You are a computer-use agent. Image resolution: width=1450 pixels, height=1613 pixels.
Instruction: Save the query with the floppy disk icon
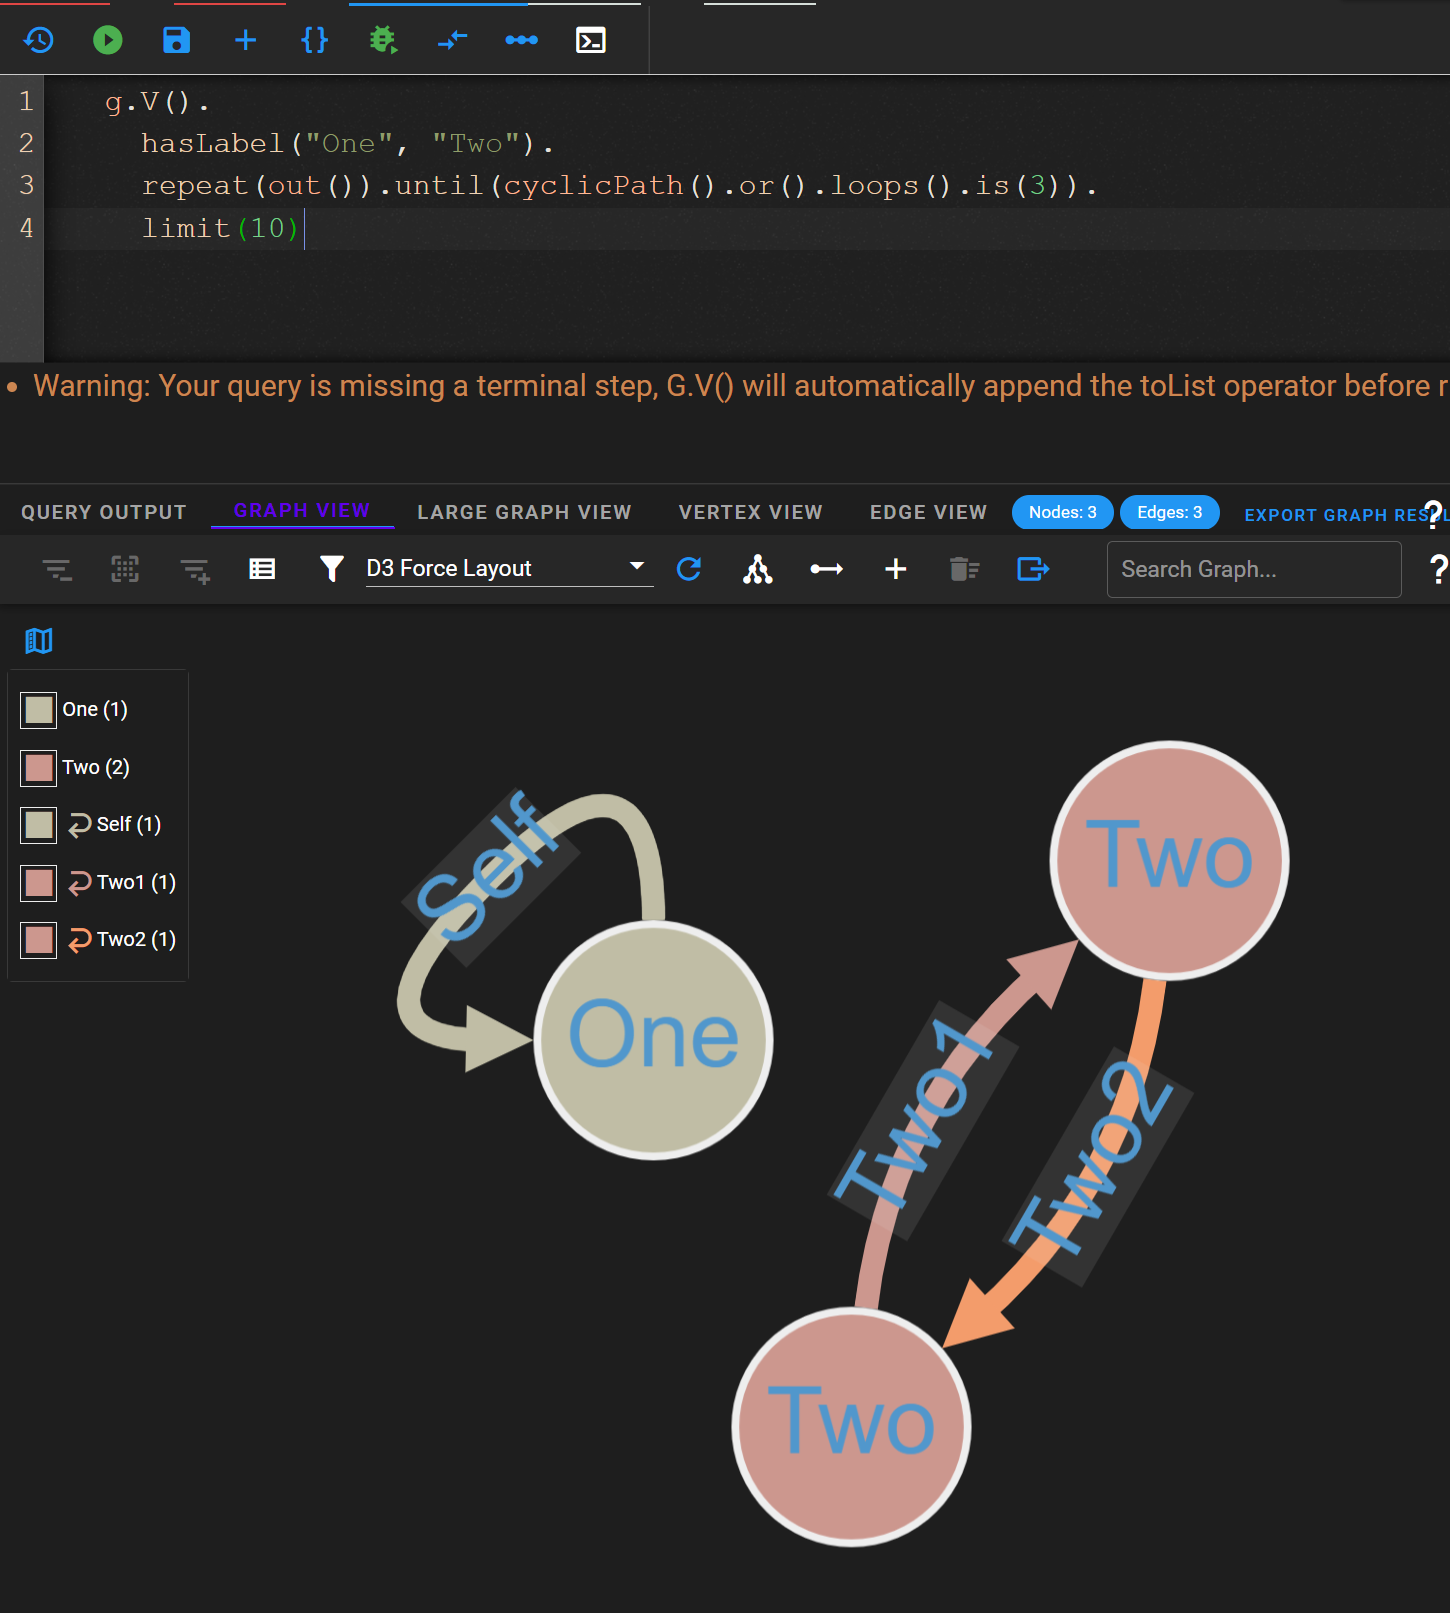pyautogui.click(x=176, y=40)
